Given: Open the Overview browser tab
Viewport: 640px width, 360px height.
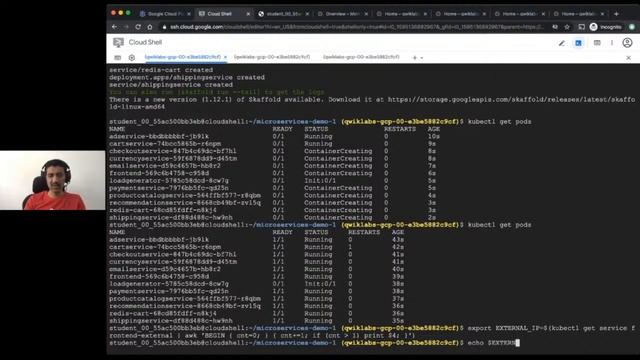Looking at the screenshot, I should pos(343,14).
